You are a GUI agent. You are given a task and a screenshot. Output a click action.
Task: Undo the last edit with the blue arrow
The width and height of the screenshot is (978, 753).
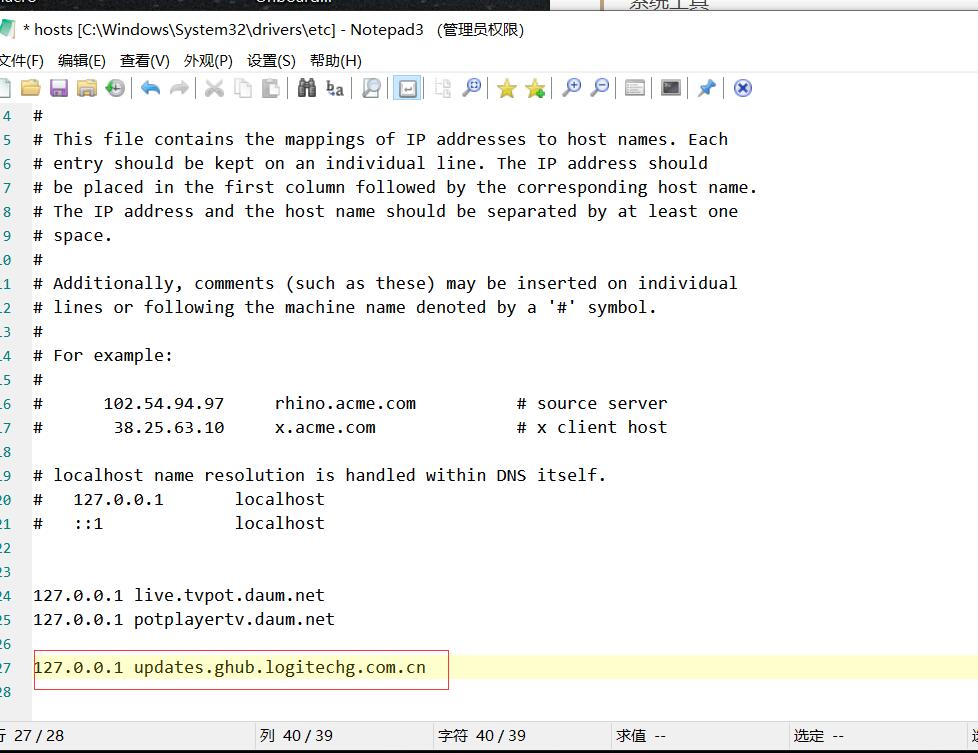[150, 88]
